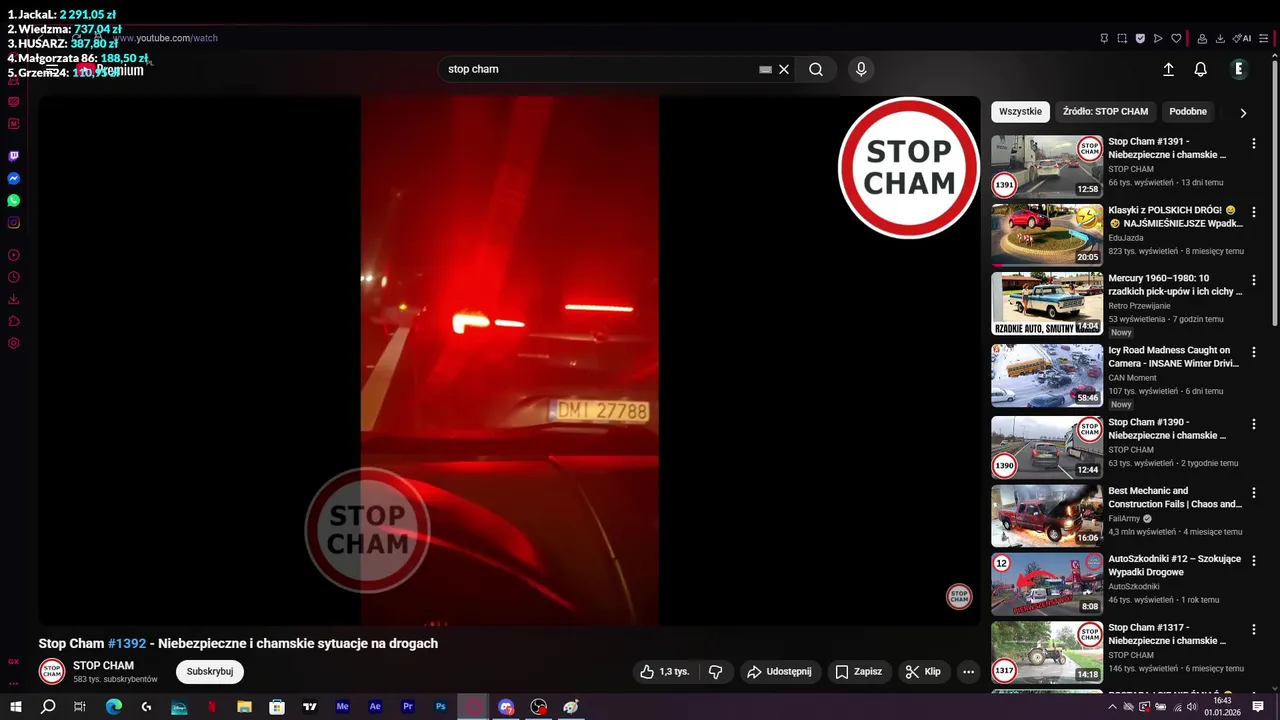Screen dimensions: 1280x720
Task: Open options menu for Icy Road Madness video
Action: (1254, 353)
